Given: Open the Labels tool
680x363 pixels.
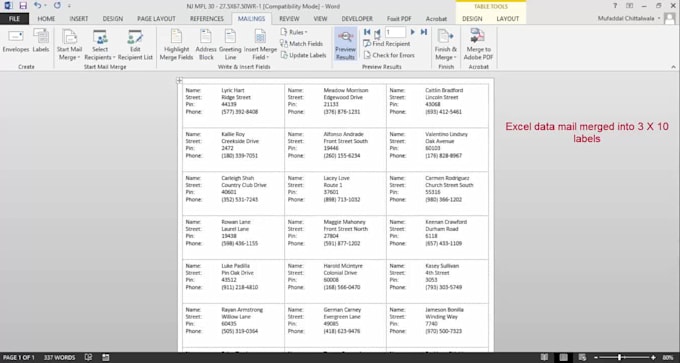Looking at the screenshot, I should pos(41,41).
